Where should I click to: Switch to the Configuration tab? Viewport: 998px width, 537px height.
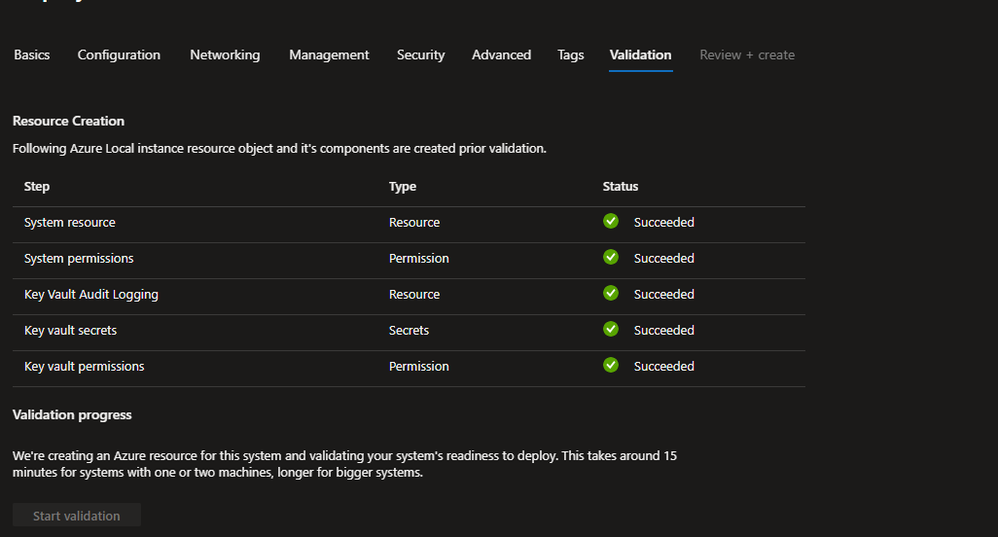[x=119, y=55]
